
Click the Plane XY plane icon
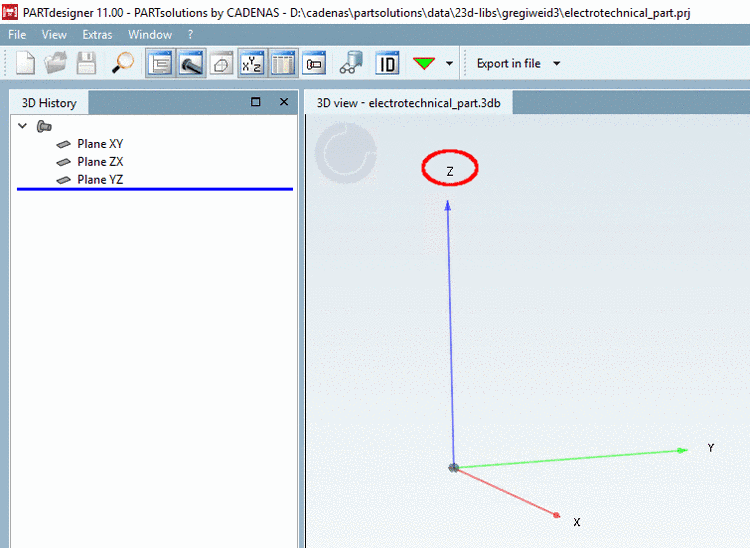63,144
